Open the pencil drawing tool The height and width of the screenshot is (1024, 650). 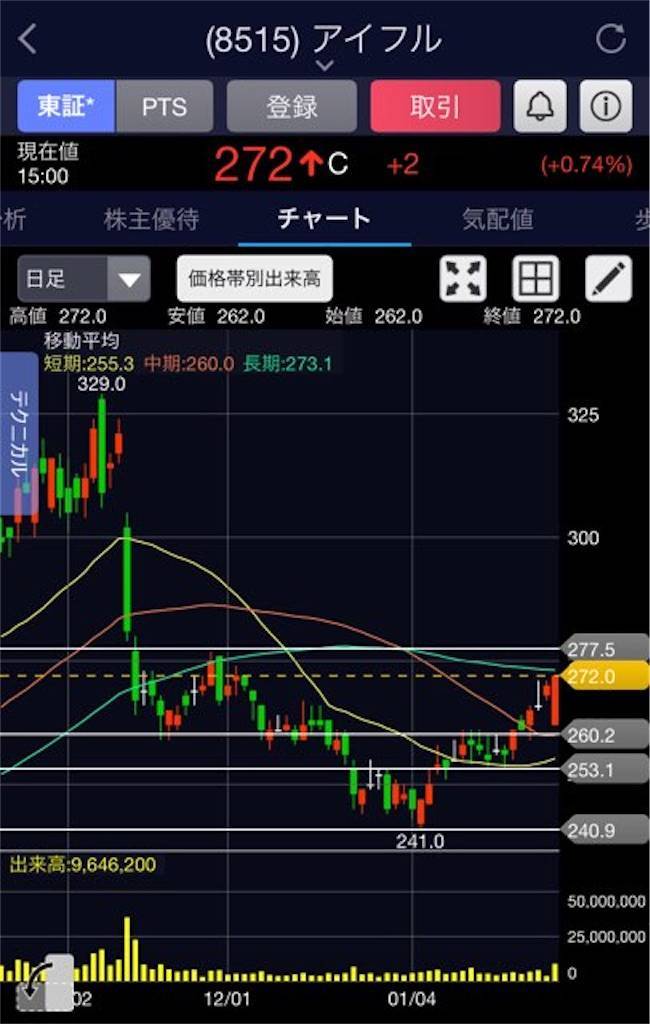[608, 279]
